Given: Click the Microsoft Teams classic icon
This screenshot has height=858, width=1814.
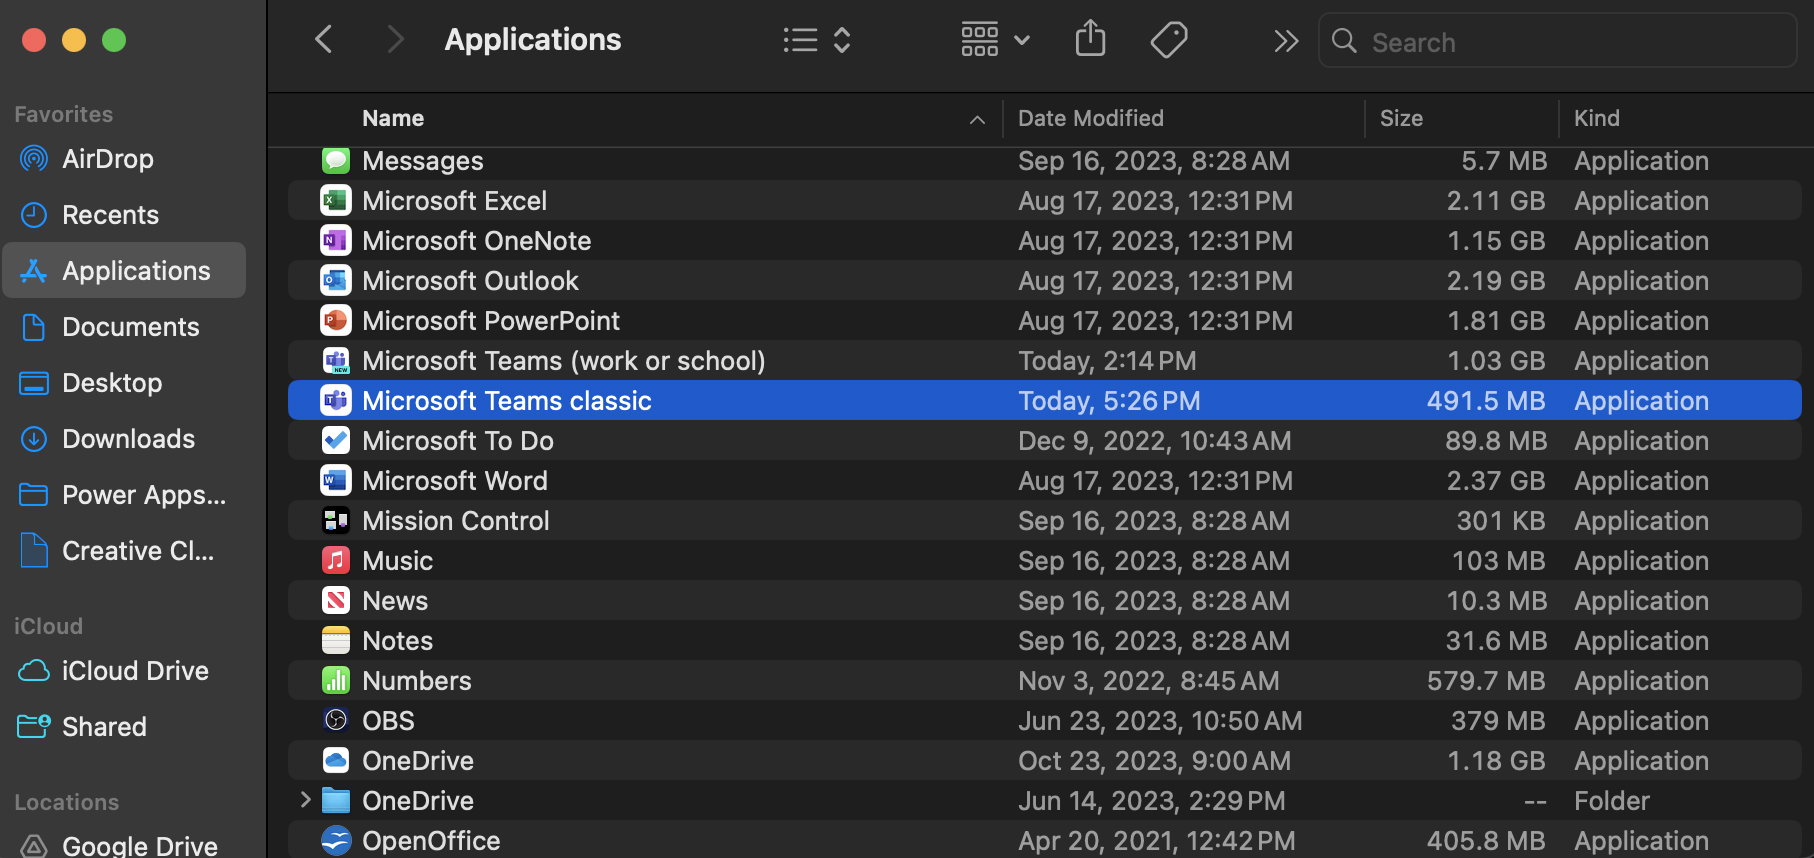Looking at the screenshot, I should coord(336,401).
